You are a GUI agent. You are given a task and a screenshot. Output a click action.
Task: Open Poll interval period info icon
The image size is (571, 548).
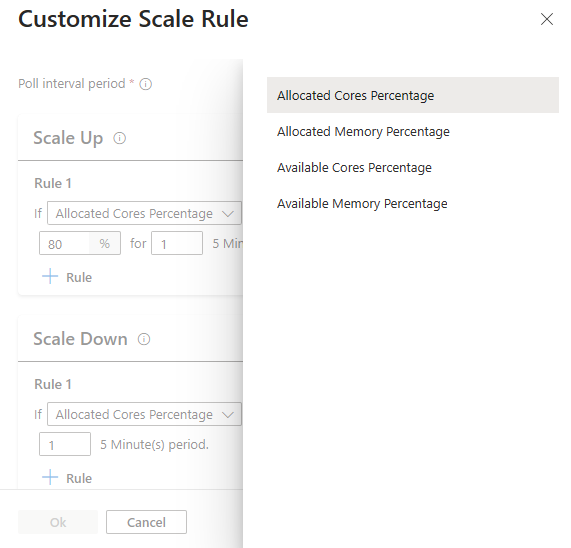point(146,84)
